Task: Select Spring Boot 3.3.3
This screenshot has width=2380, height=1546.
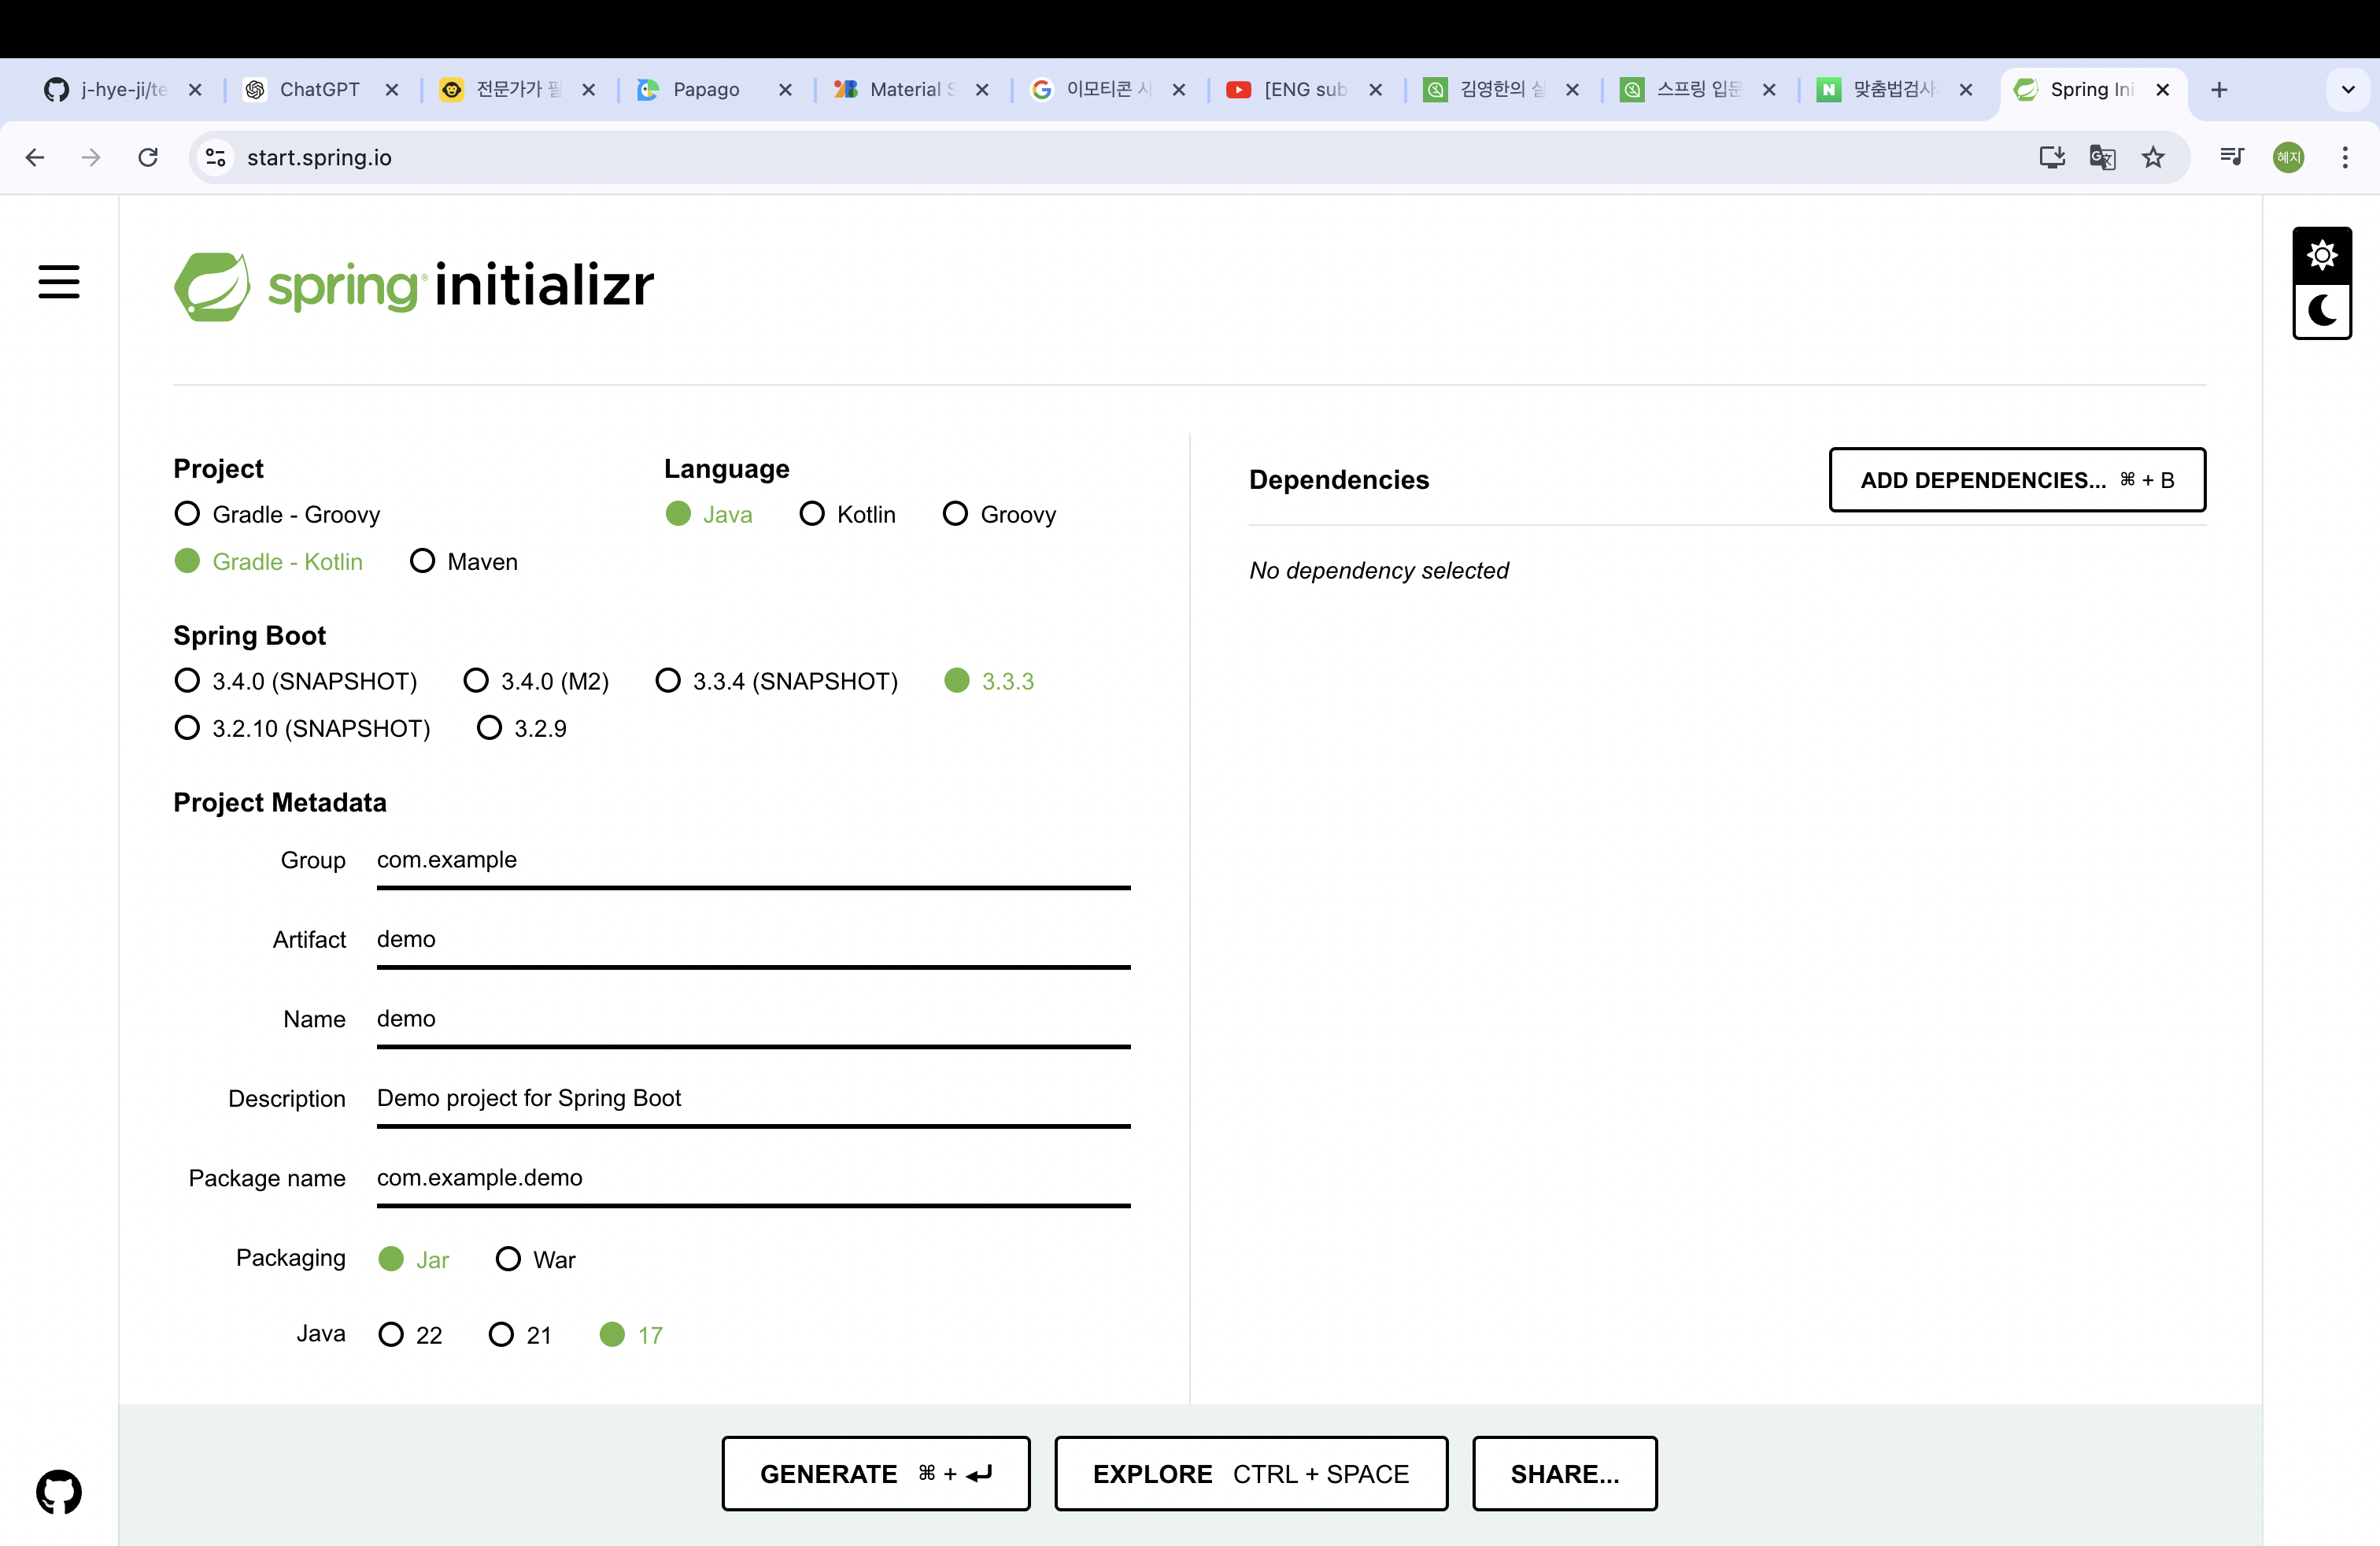Action: coord(989,681)
